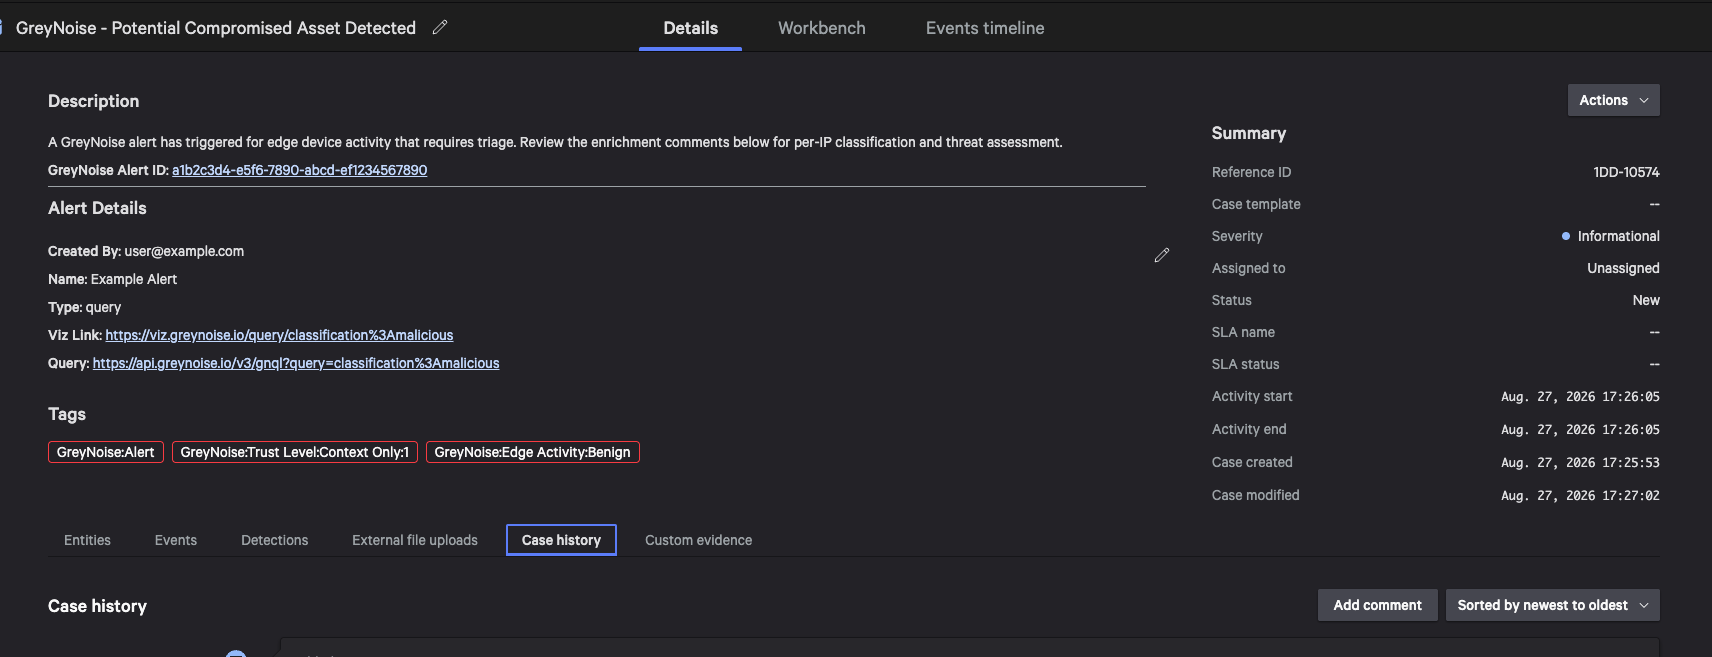The height and width of the screenshot is (657, 1712).
Task: Open the GreyNoise Alert ID link
Action: click(299, 170)
